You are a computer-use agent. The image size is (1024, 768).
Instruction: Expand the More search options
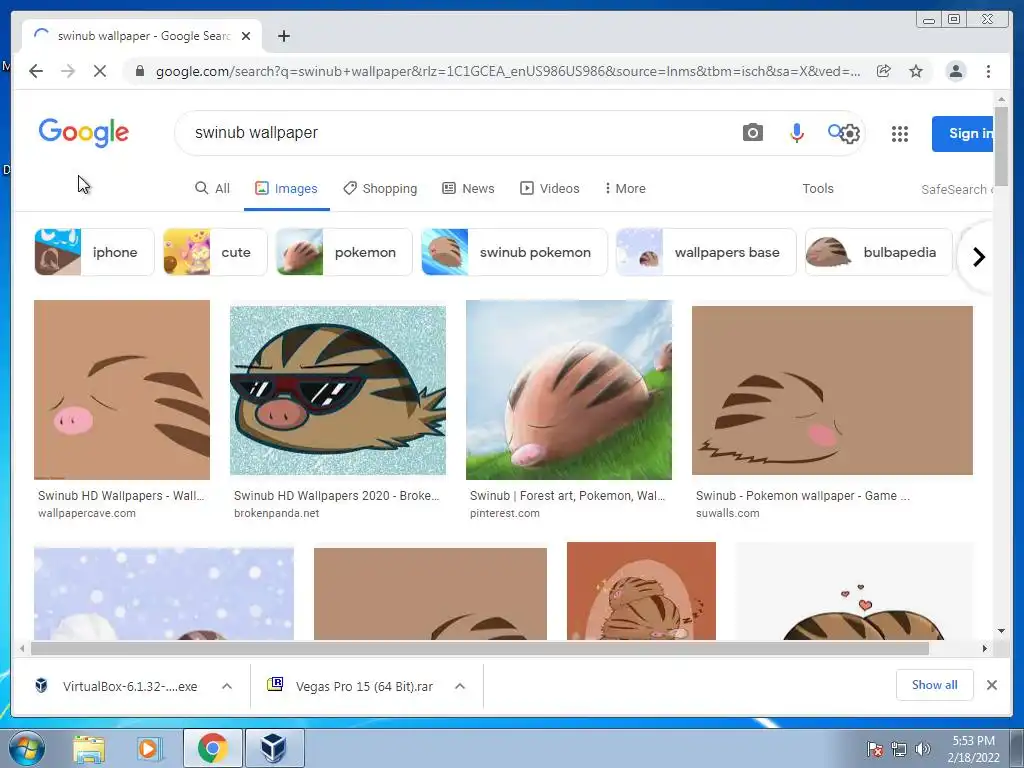[x=625, y=188]
